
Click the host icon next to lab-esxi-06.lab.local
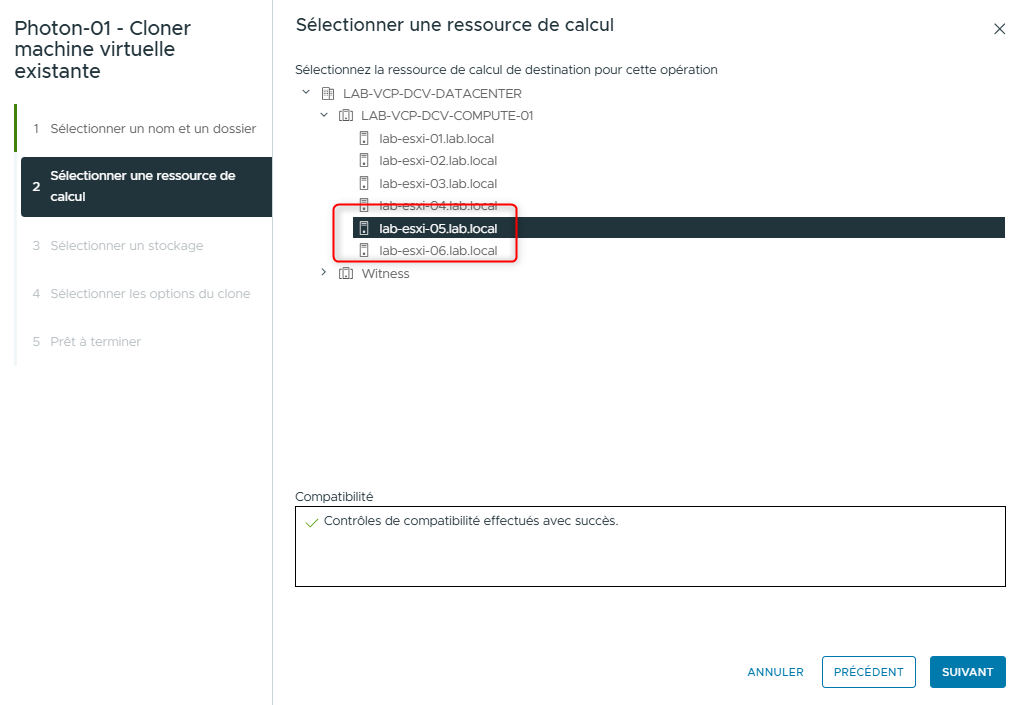pyautogui.click(x=362, y=250)
